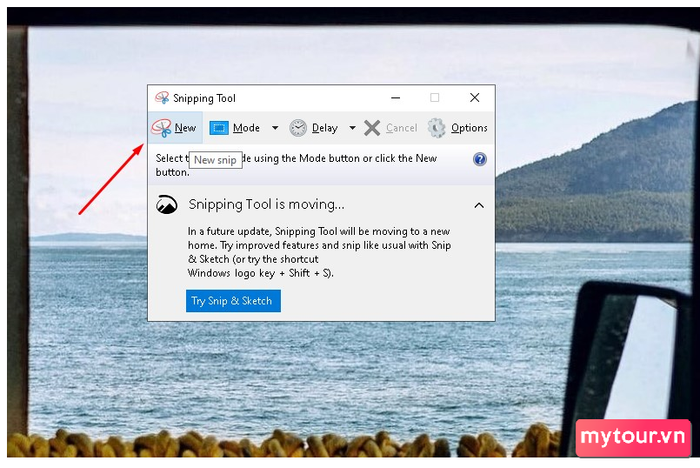Open the Mode rectangular snip button
The height and width of the screenshot is (468, 700).
(235, 128)
